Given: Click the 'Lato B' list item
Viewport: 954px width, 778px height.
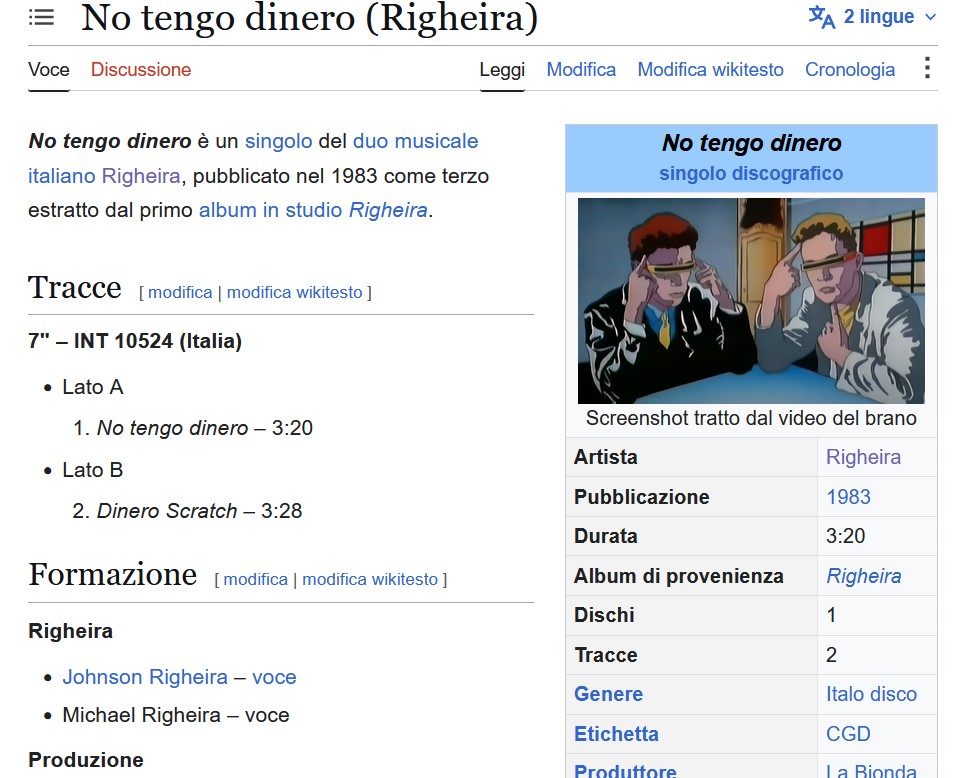Looking at the screenshot, I should tap(92, 470).
